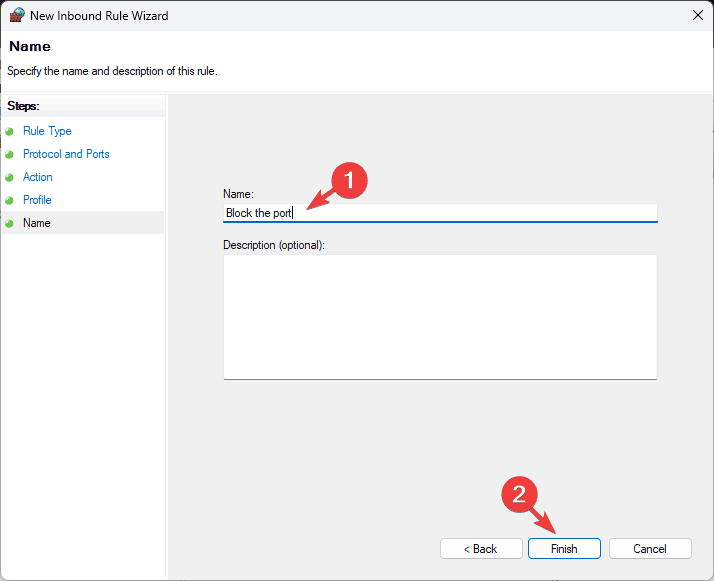Screen dimensions: 714x581
Task: Jump to the Action step
Action: [38, 177]
